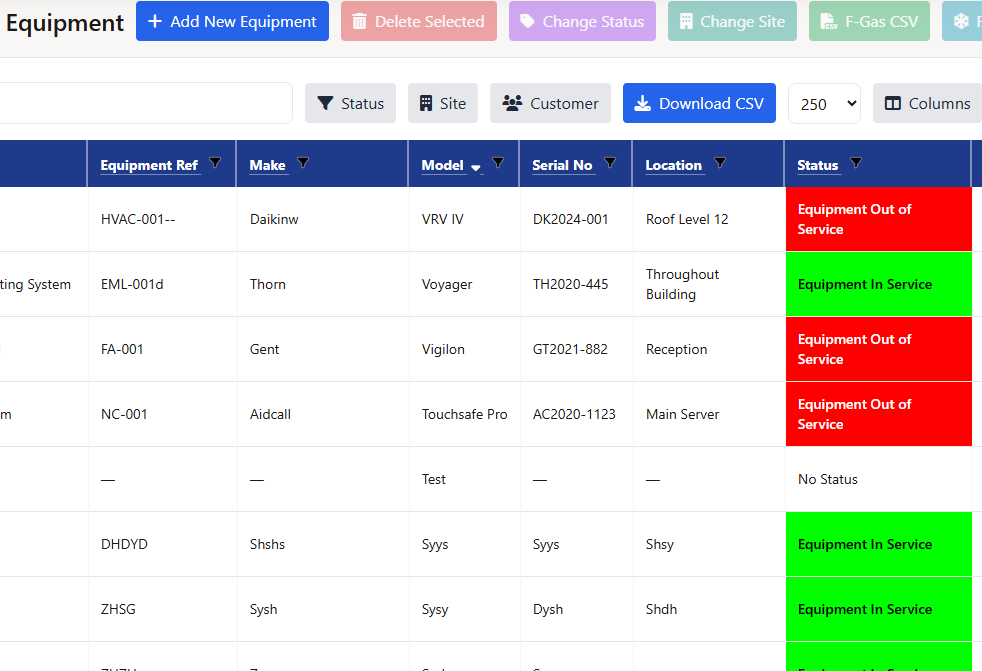Click Throughout Building location cell
The height and width of the screenshot is (671, 982).
[709, 284]
